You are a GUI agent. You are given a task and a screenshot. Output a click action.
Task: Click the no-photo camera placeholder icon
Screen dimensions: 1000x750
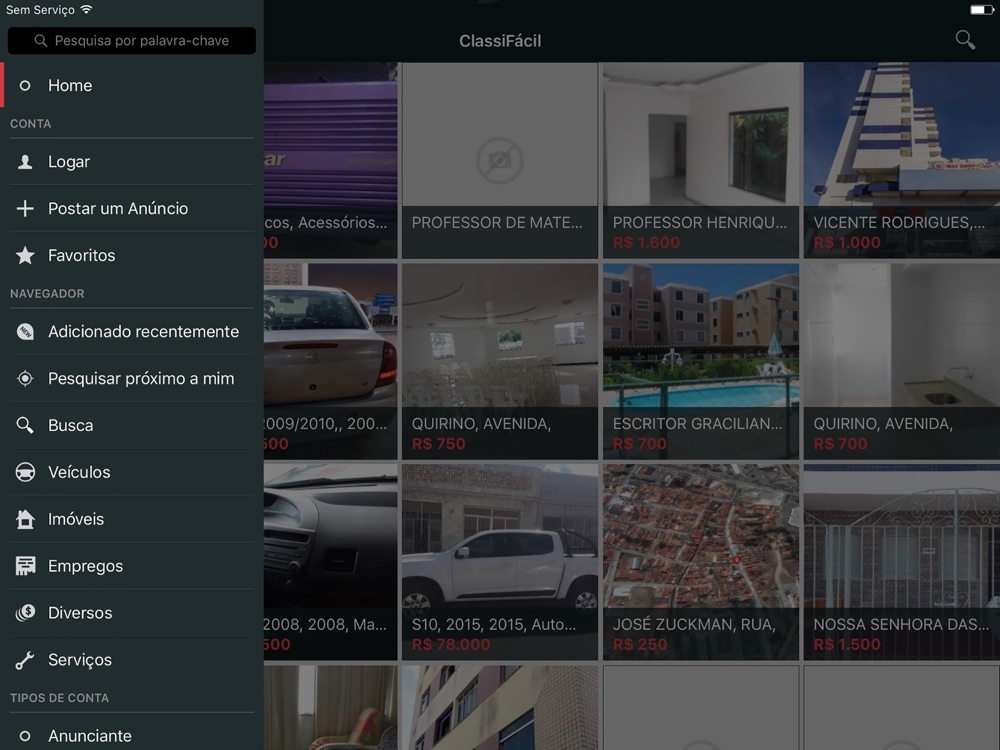[500, 160]
